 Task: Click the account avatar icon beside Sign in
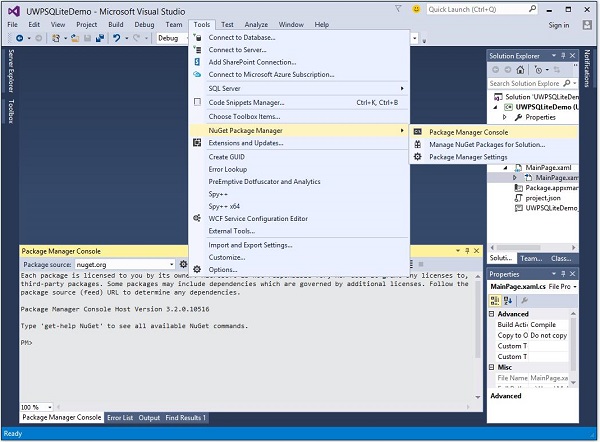587,24
